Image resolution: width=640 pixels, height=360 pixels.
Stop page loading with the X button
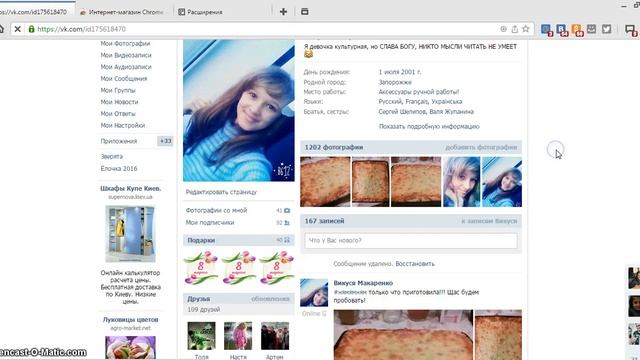18,29
